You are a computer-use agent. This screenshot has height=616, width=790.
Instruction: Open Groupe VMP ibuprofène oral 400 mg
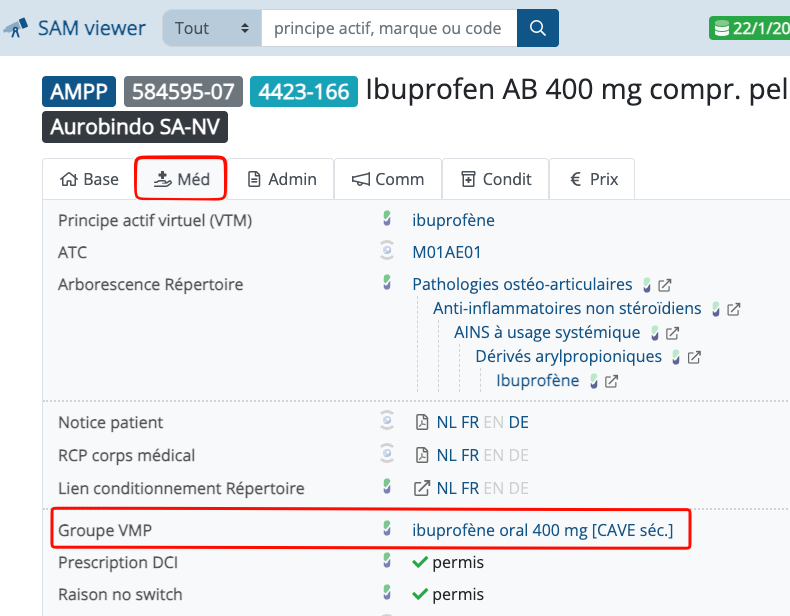click(542, 530)
